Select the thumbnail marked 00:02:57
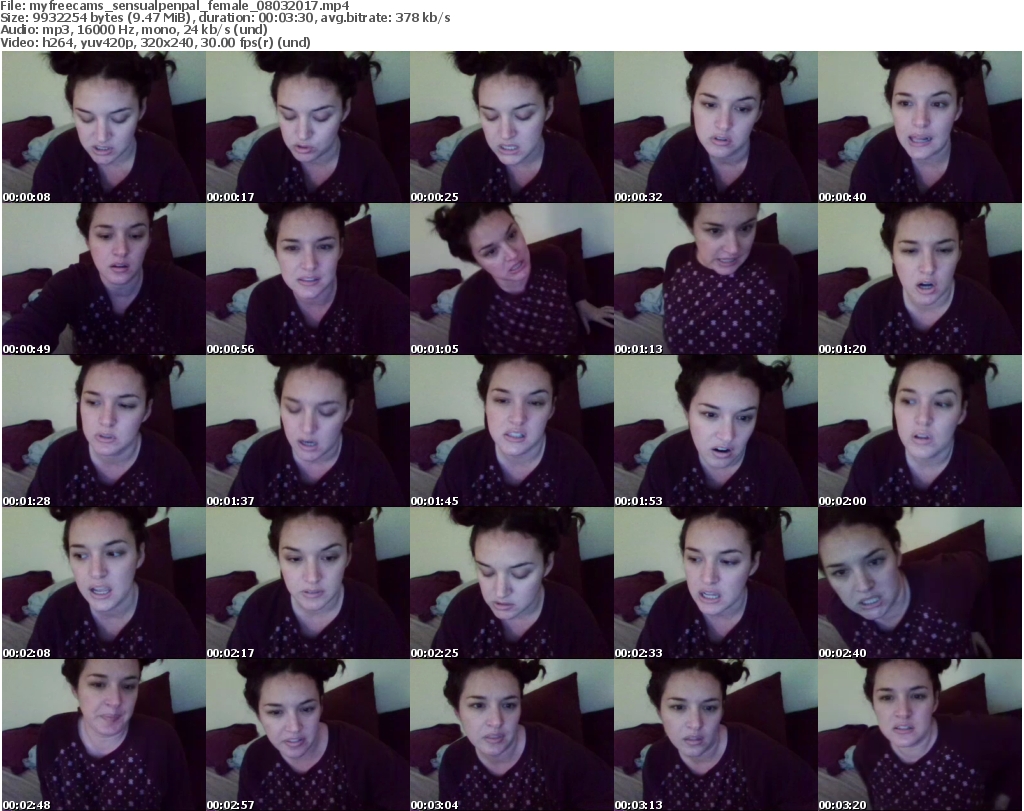This screenshot has width=1024, height=811. [308, 735]
